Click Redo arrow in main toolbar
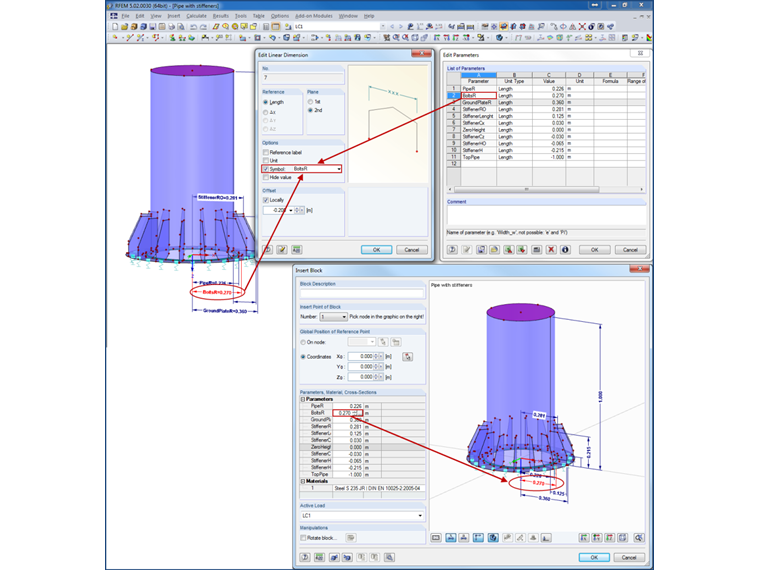Screen dimensions: 760x570 [203, 27]
